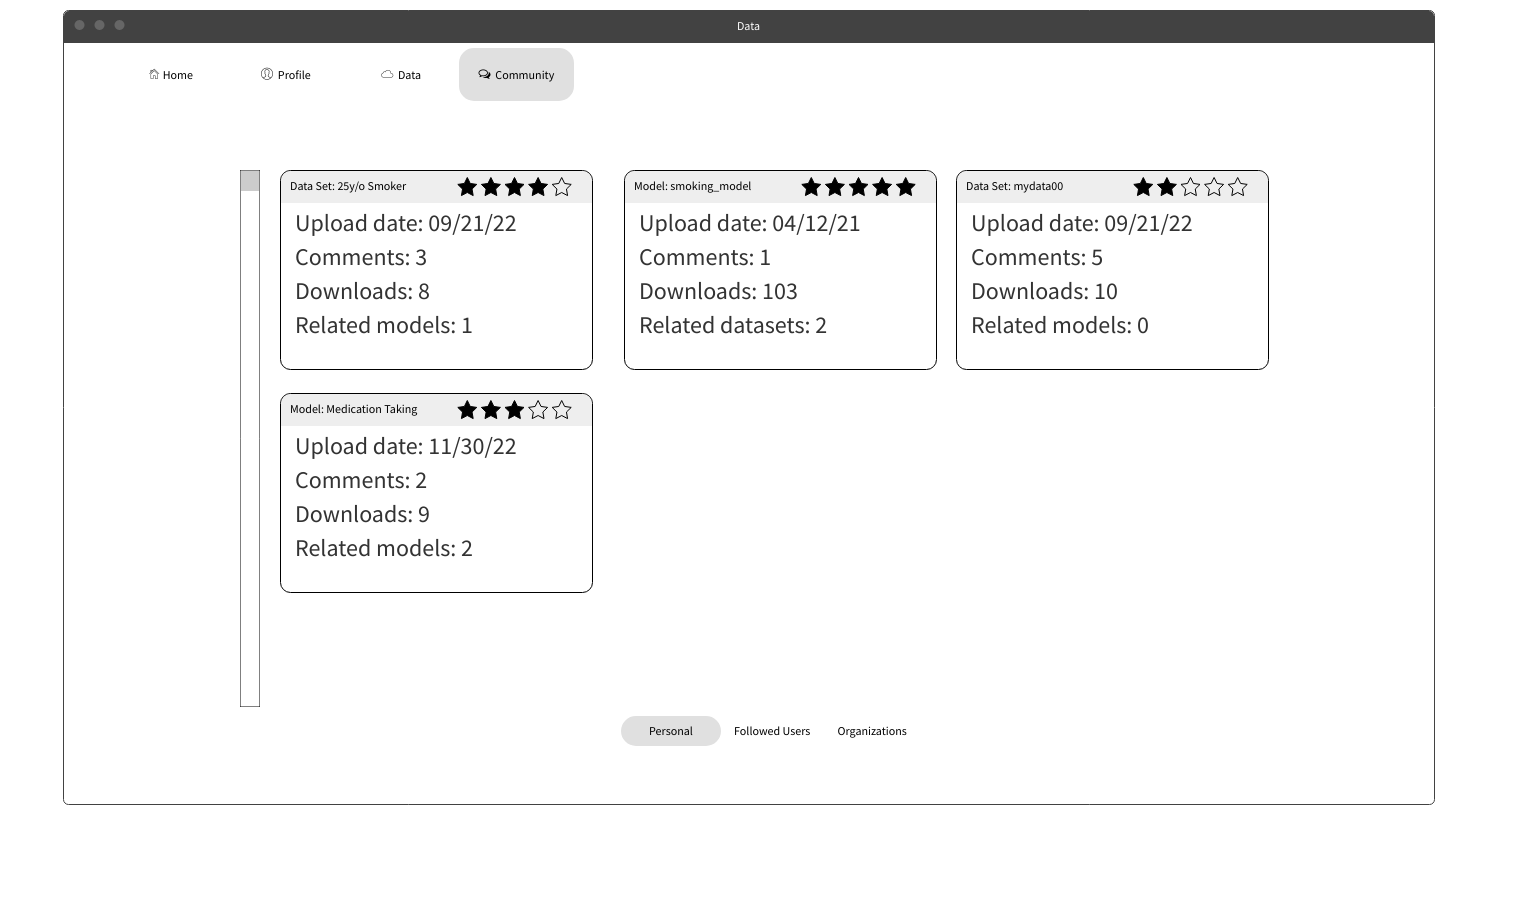Show Followed Users content

pyautogui.click(x=772, y=731)
